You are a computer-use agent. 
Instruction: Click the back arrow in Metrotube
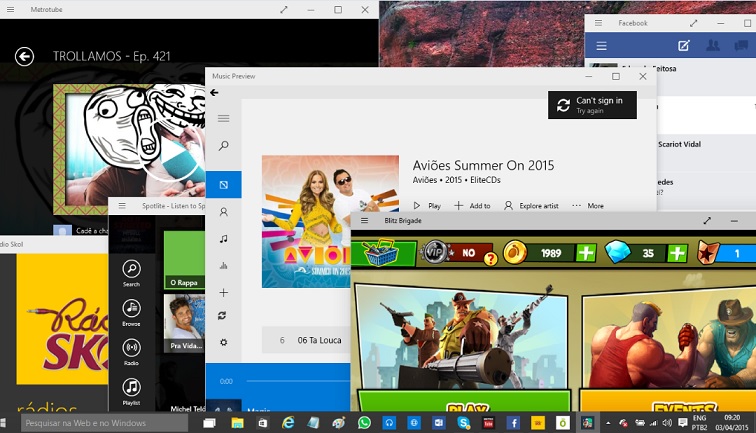tap(24, 57)
